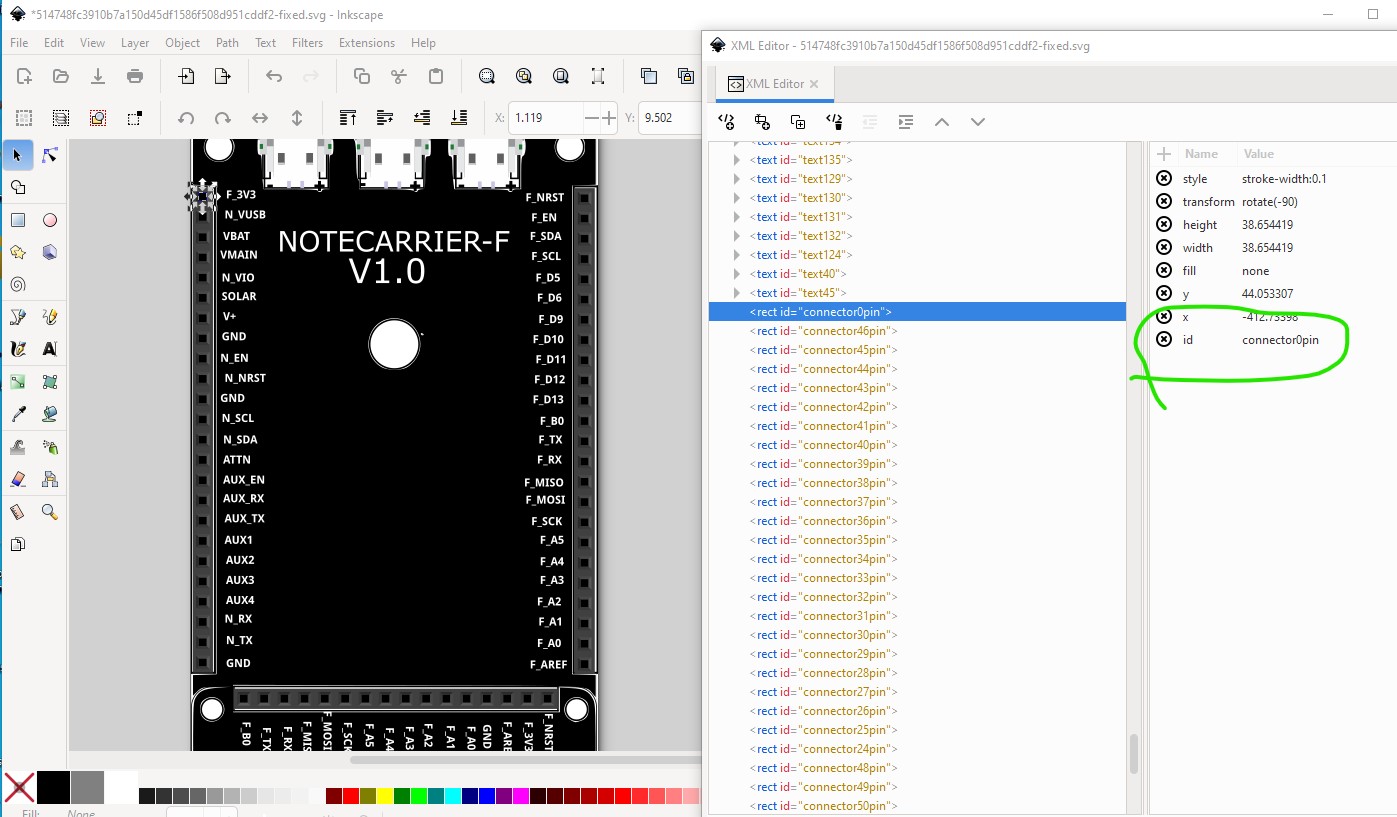Select the Gradient tool
This screenshot has height=817, width=1397.
(x=18, y=382)
